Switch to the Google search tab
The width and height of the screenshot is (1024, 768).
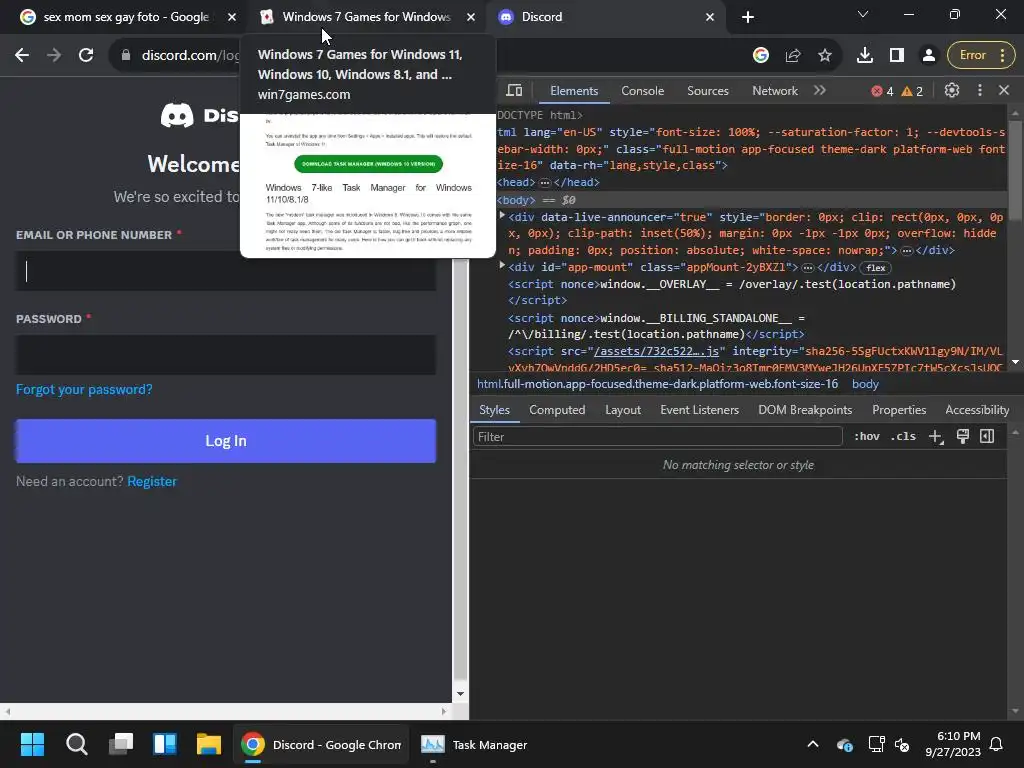point(124,17)
